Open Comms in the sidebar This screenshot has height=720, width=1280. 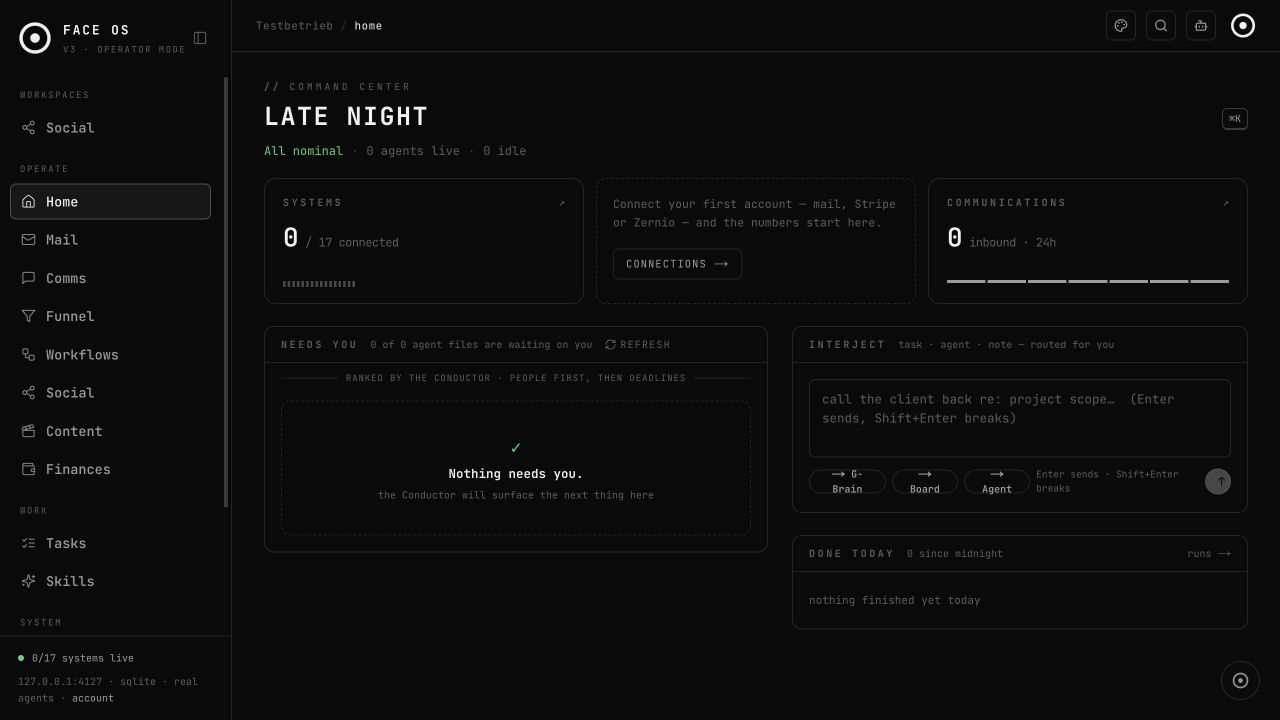click(110, 278)
